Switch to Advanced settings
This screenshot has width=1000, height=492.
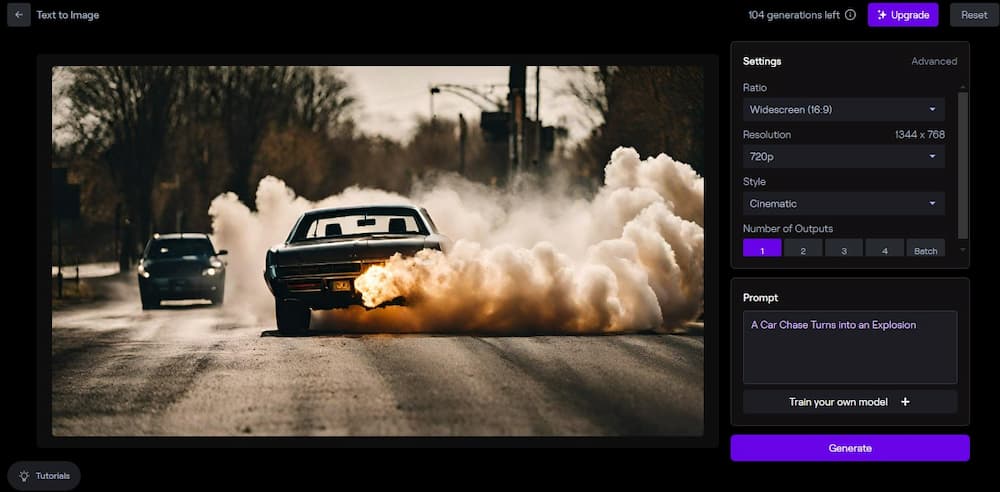933,61
